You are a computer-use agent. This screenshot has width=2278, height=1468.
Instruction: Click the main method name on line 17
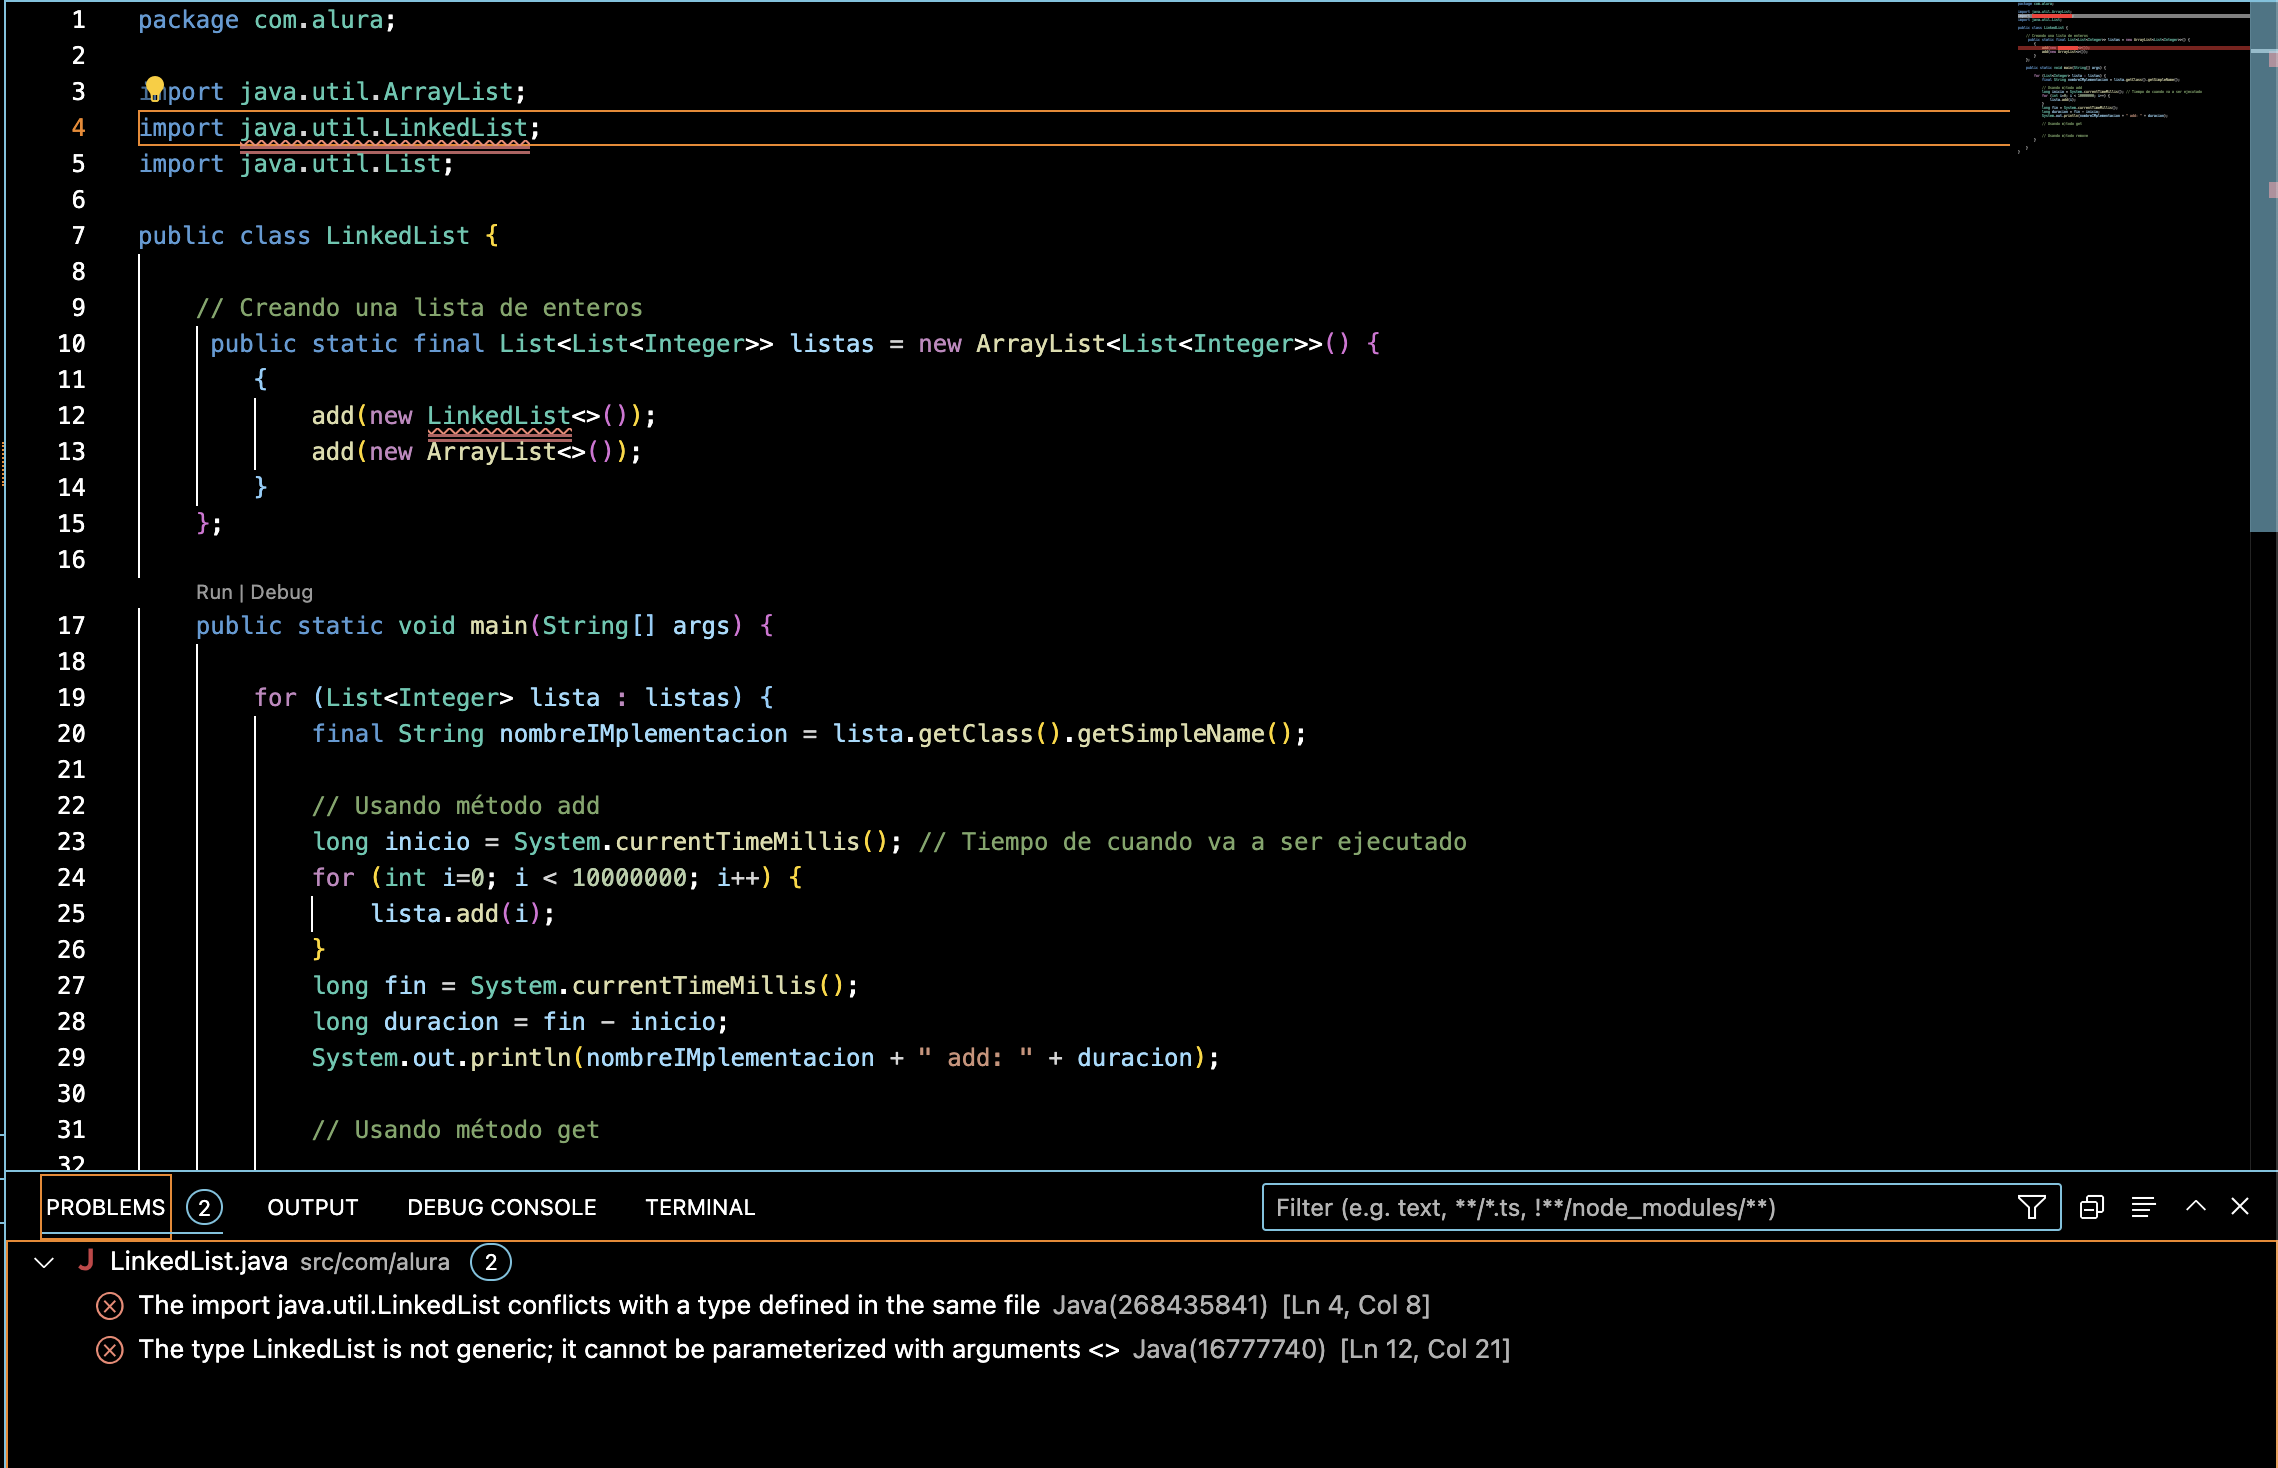point(498,626)
